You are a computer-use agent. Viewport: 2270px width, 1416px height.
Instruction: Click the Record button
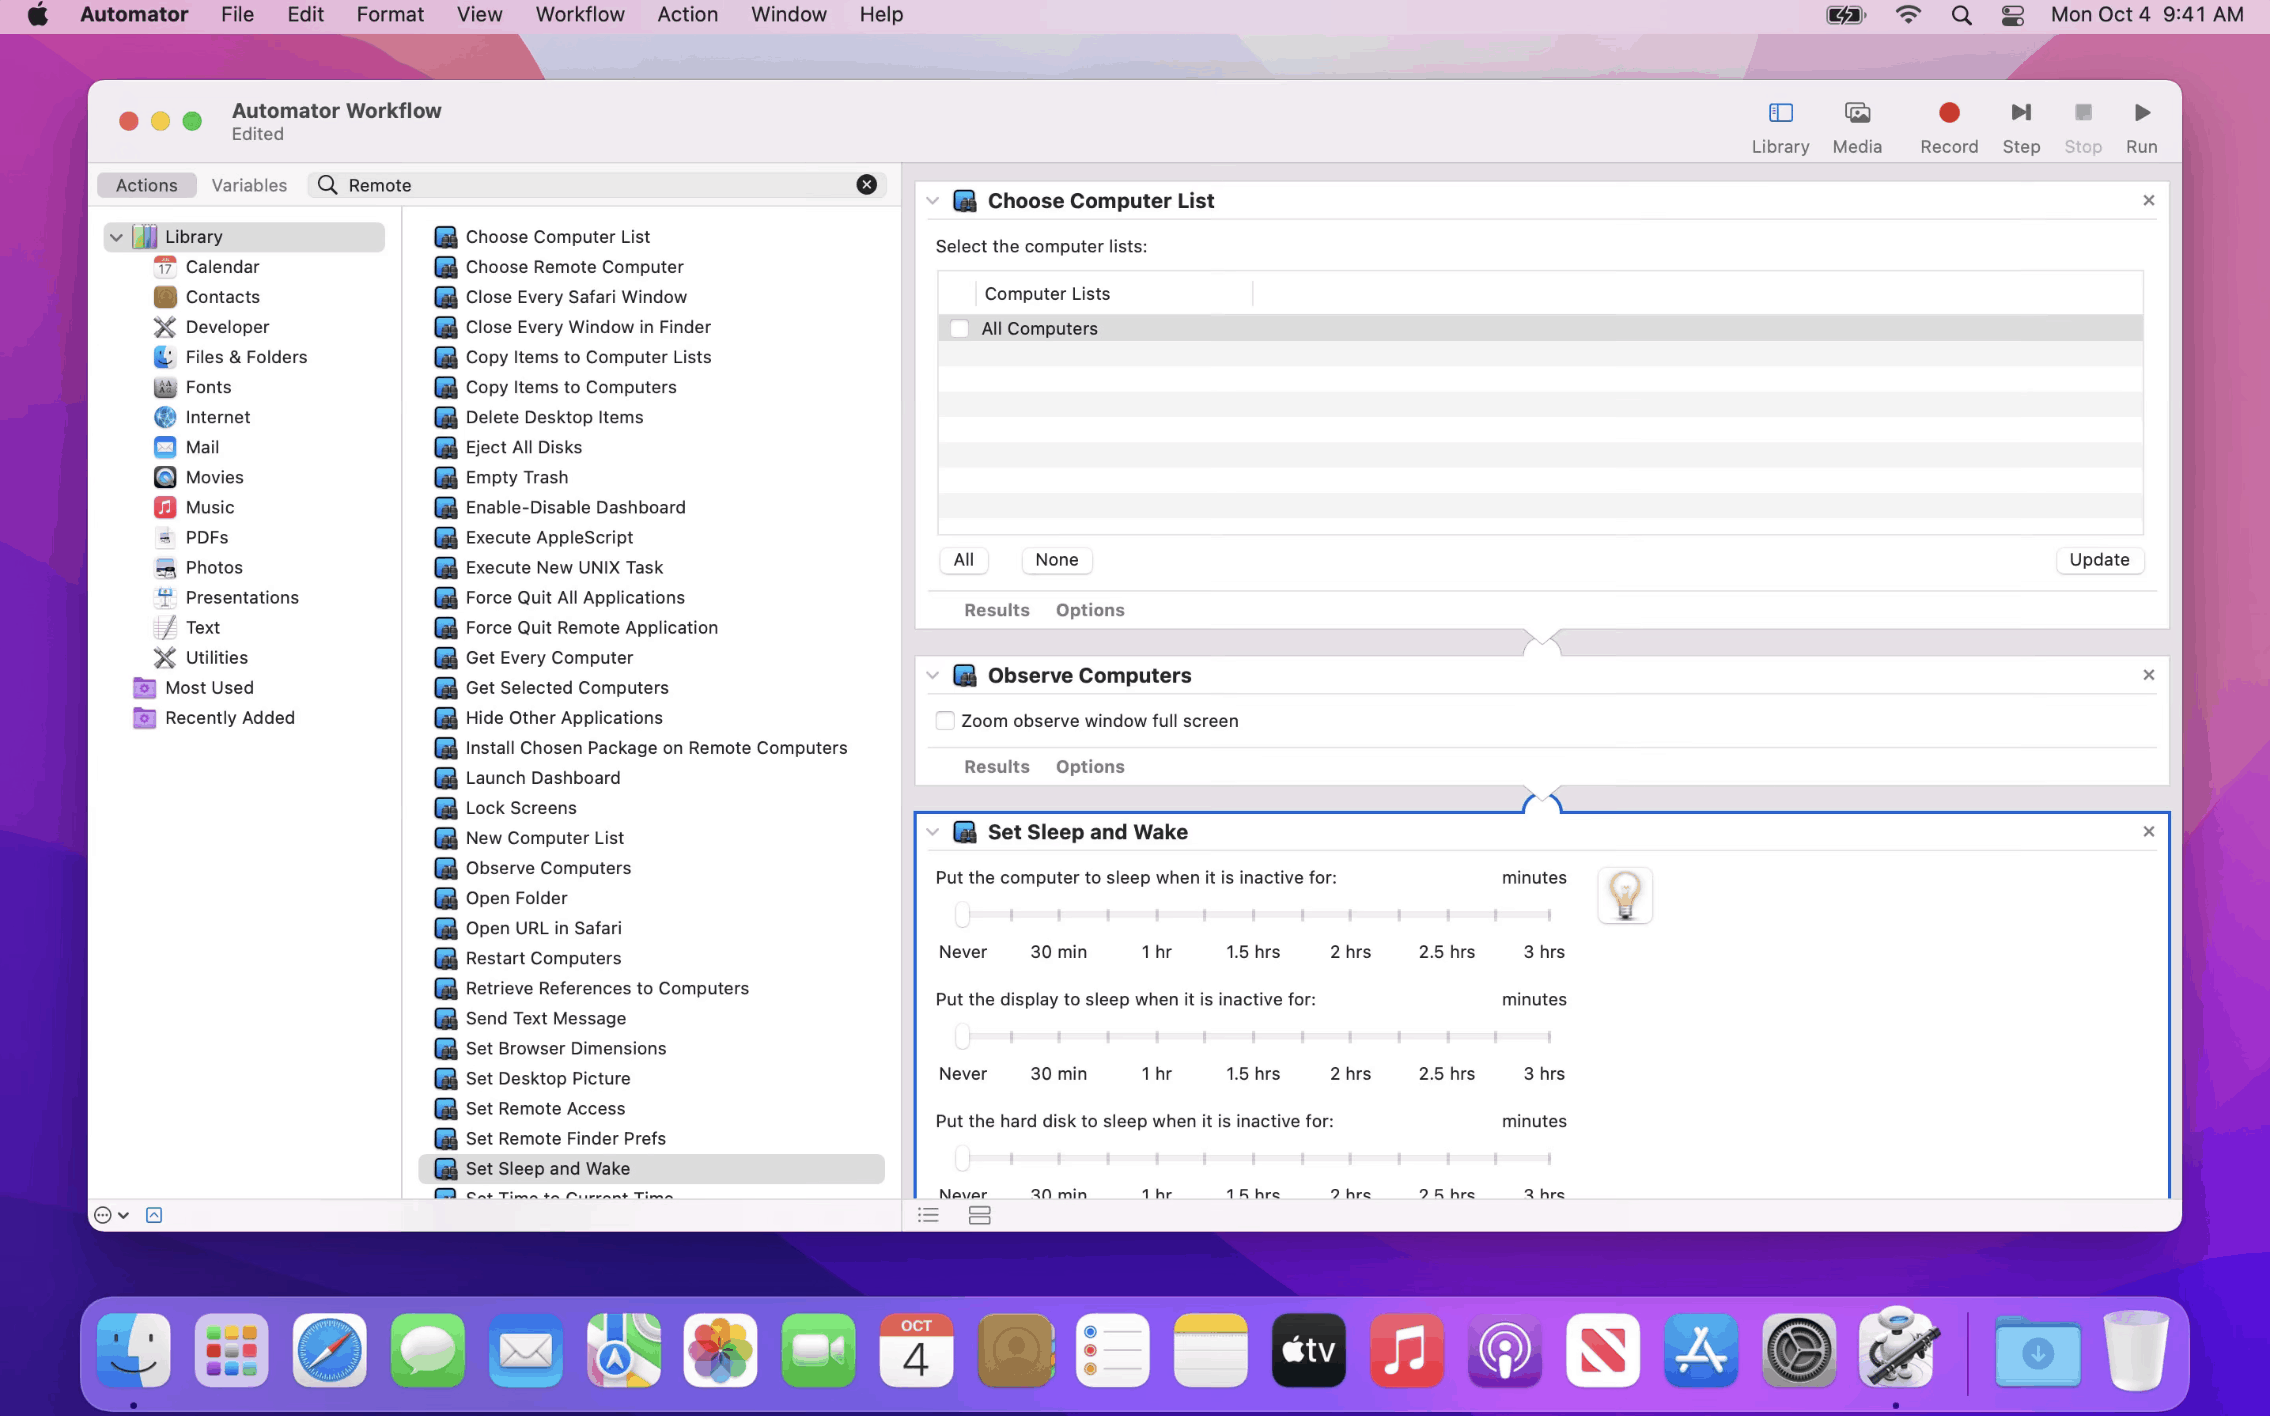pos(1947,123)
